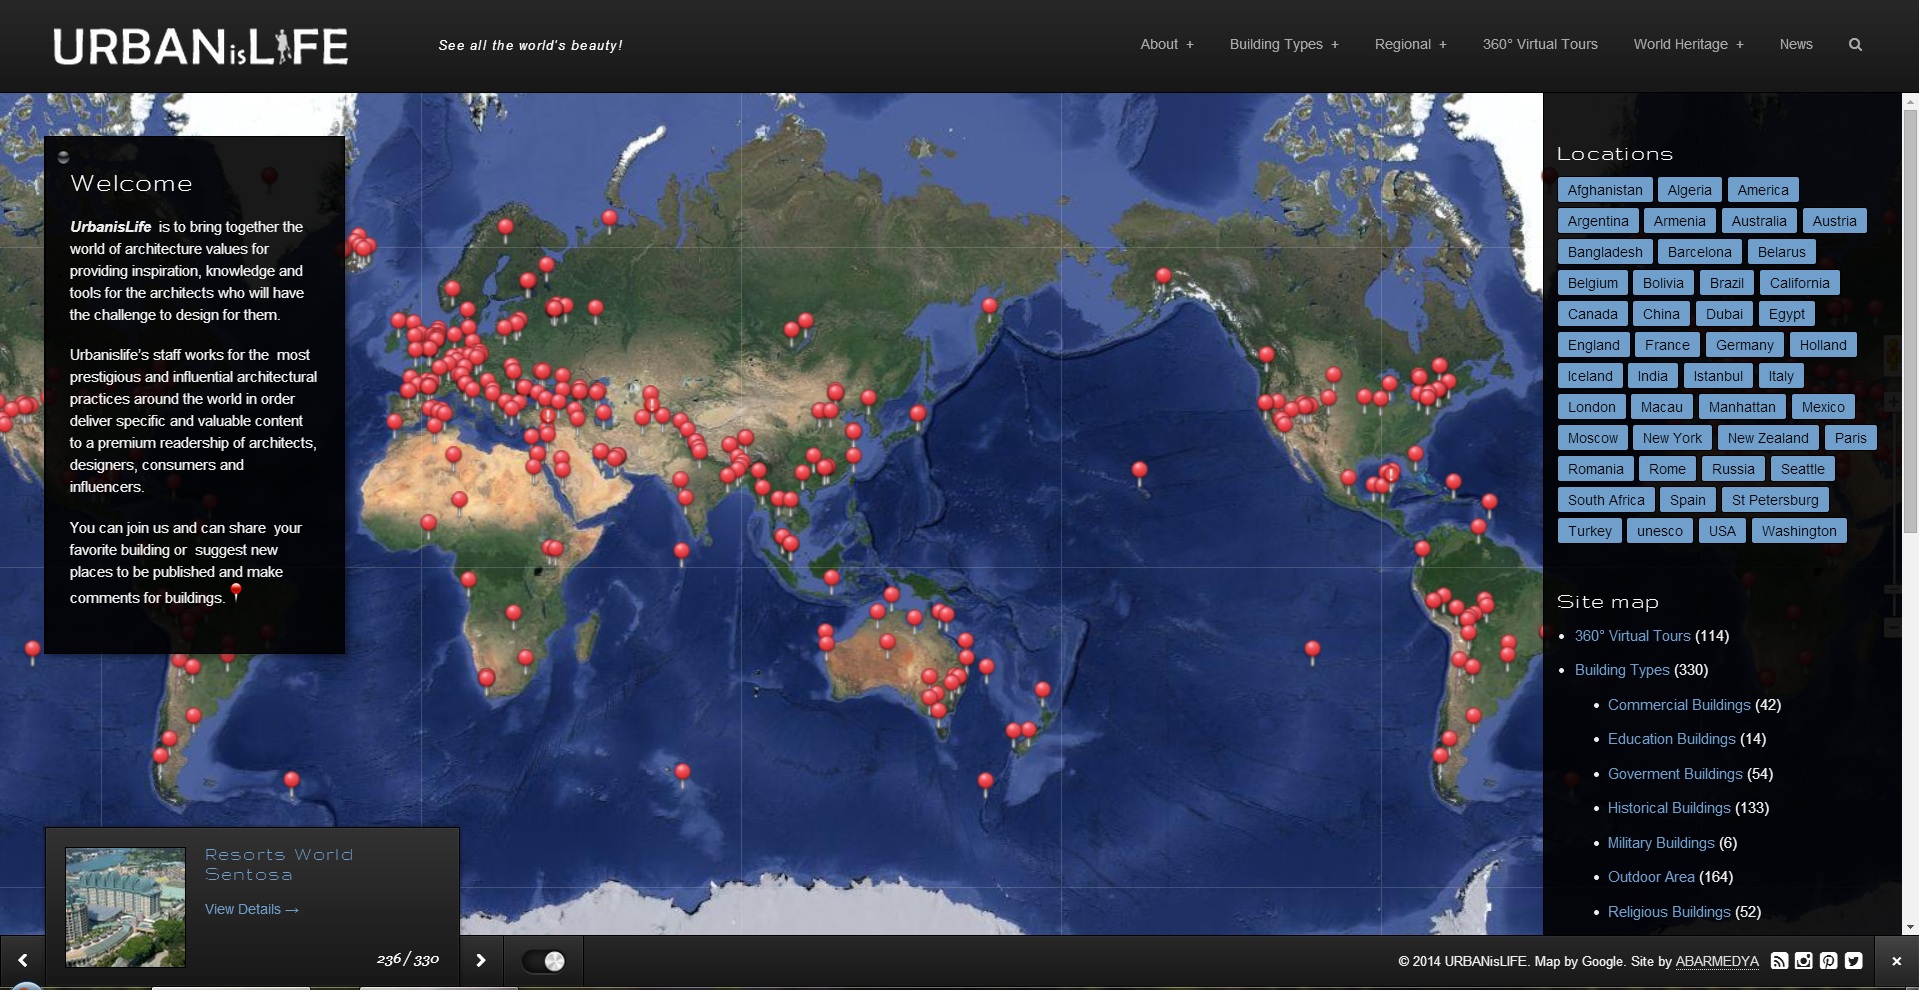The image size is (1919, 990).
Task: Select the Algeria location tag
Action: [1690, 190]
